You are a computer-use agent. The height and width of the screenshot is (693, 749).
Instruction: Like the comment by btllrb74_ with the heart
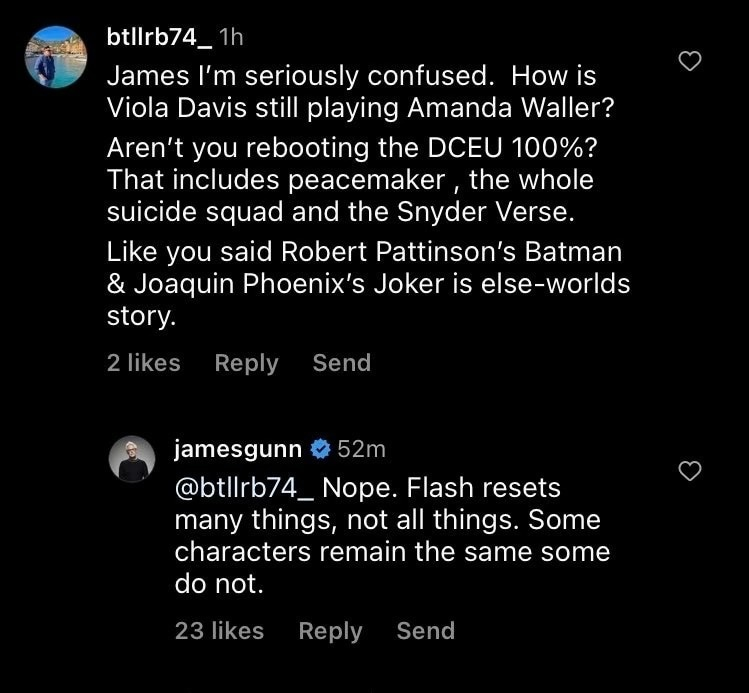690,62
